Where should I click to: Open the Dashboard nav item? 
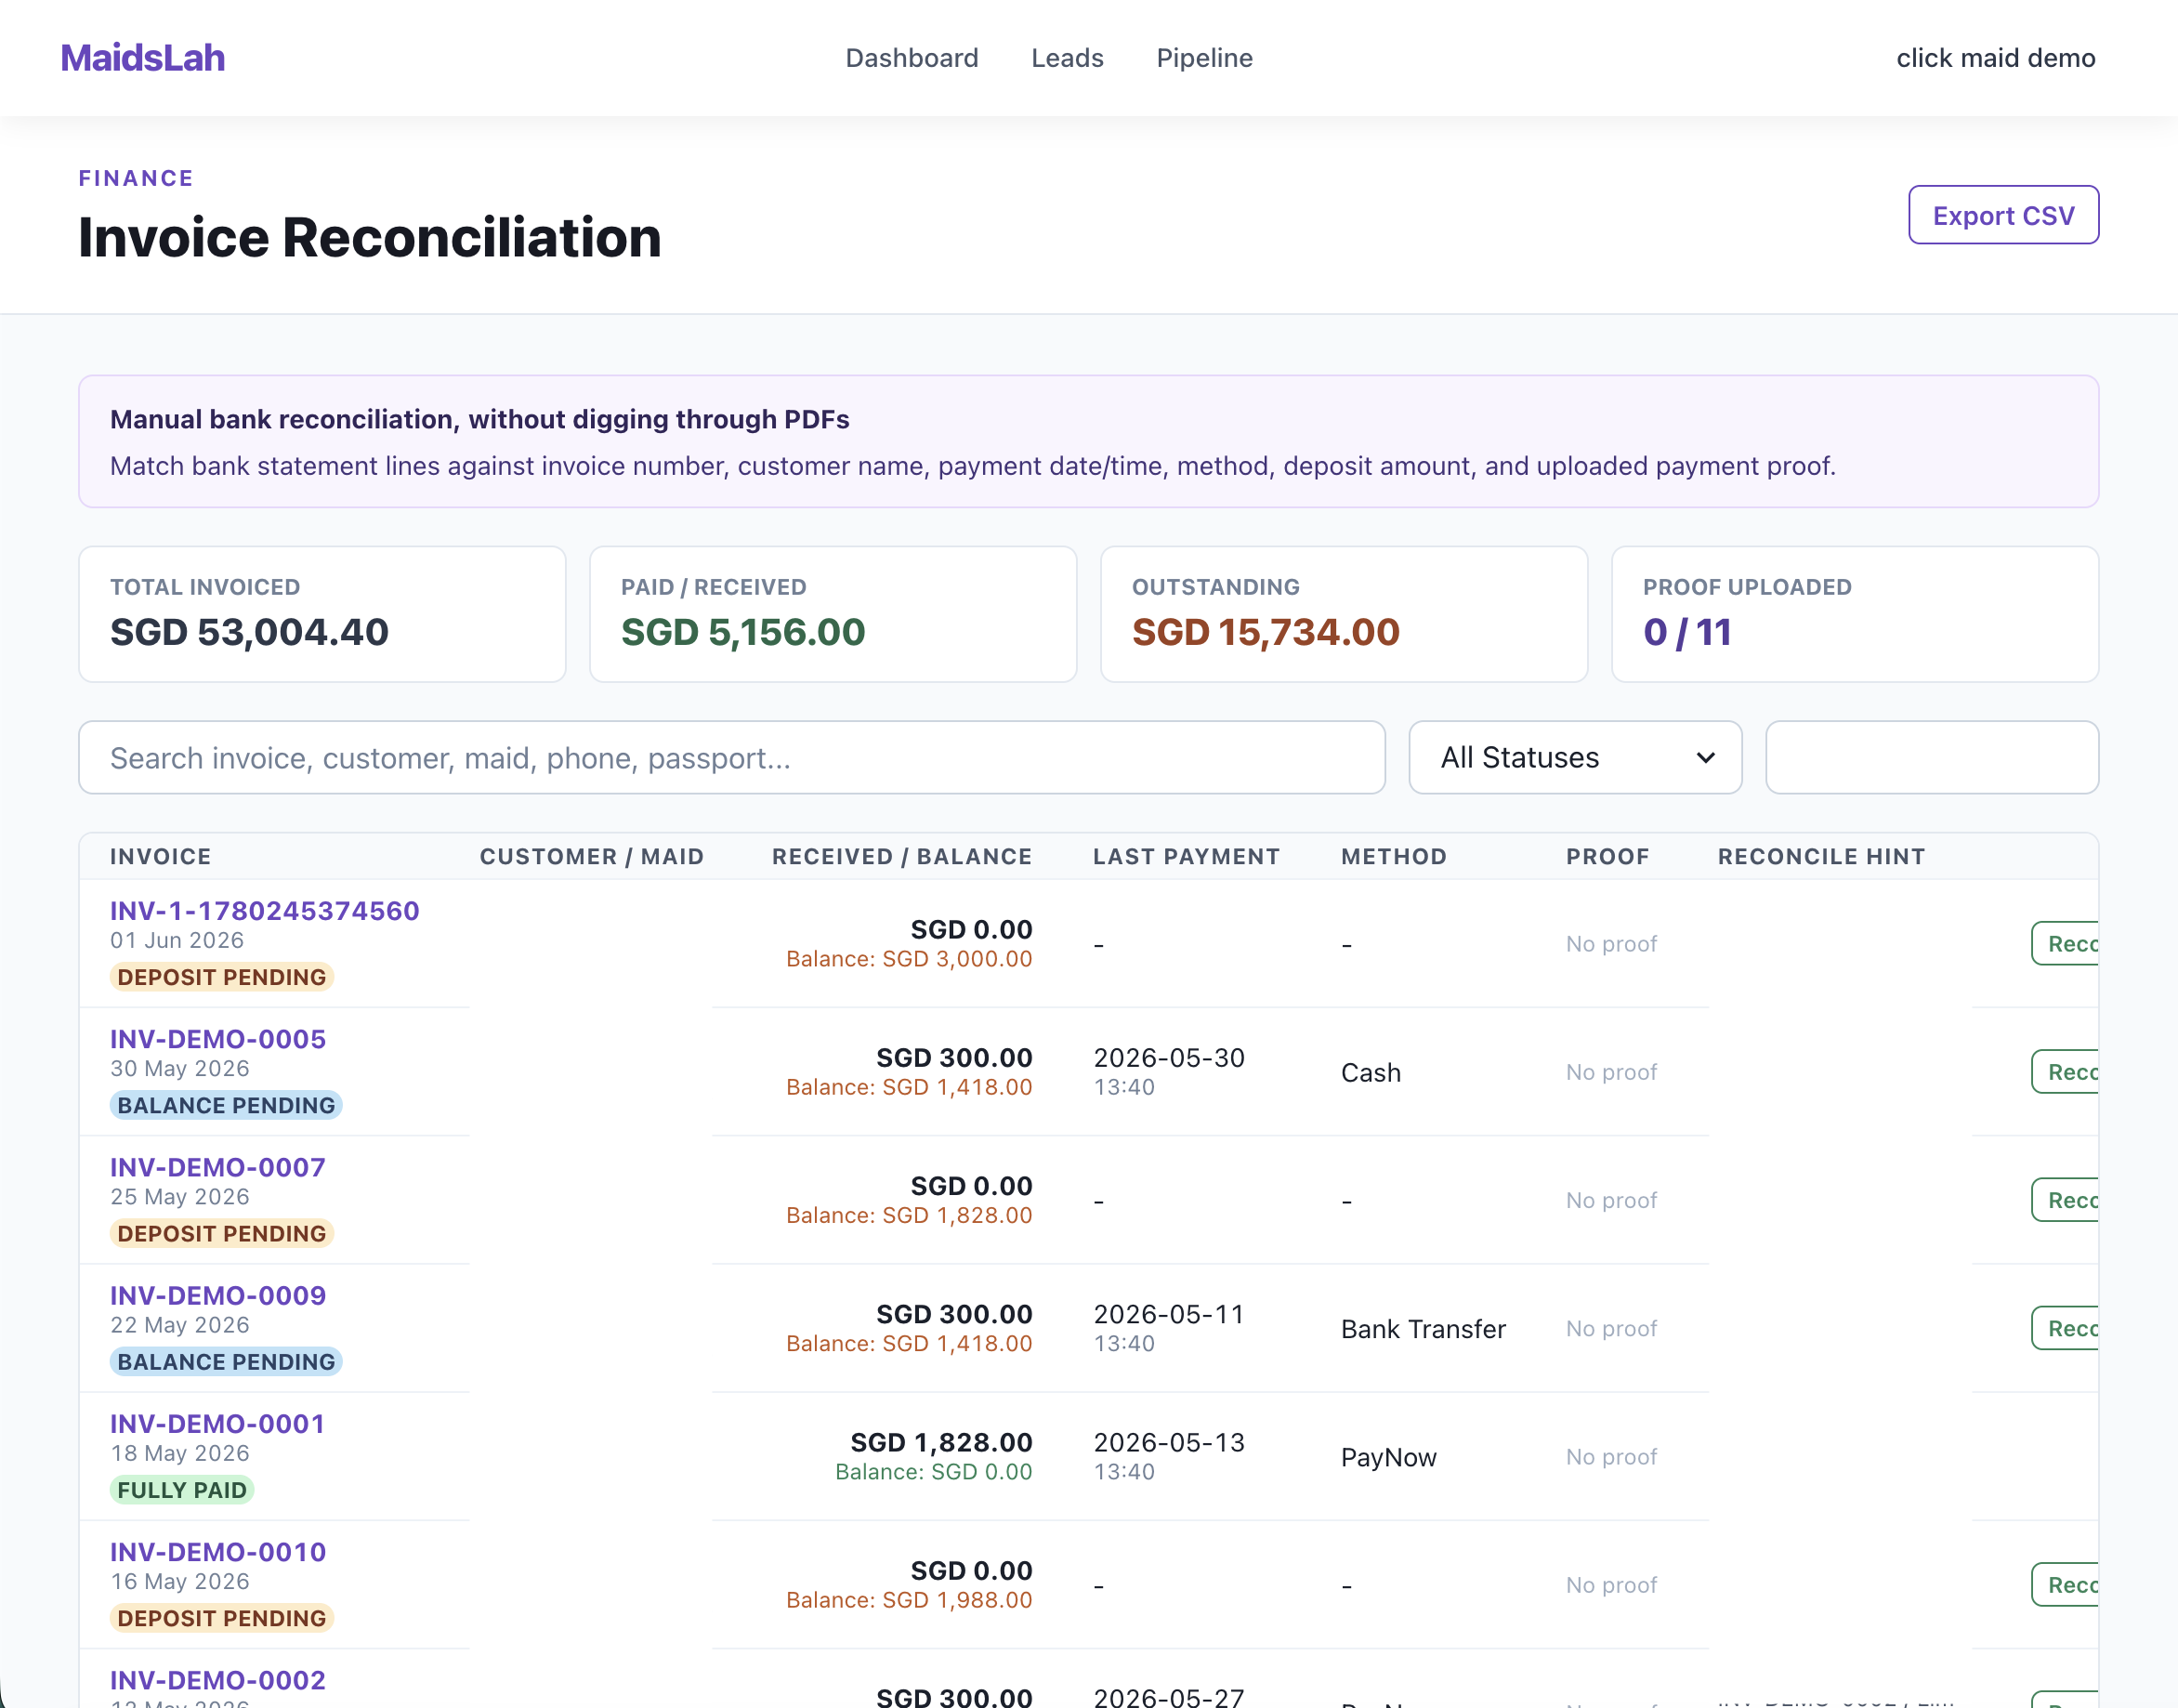coord(911,58)
